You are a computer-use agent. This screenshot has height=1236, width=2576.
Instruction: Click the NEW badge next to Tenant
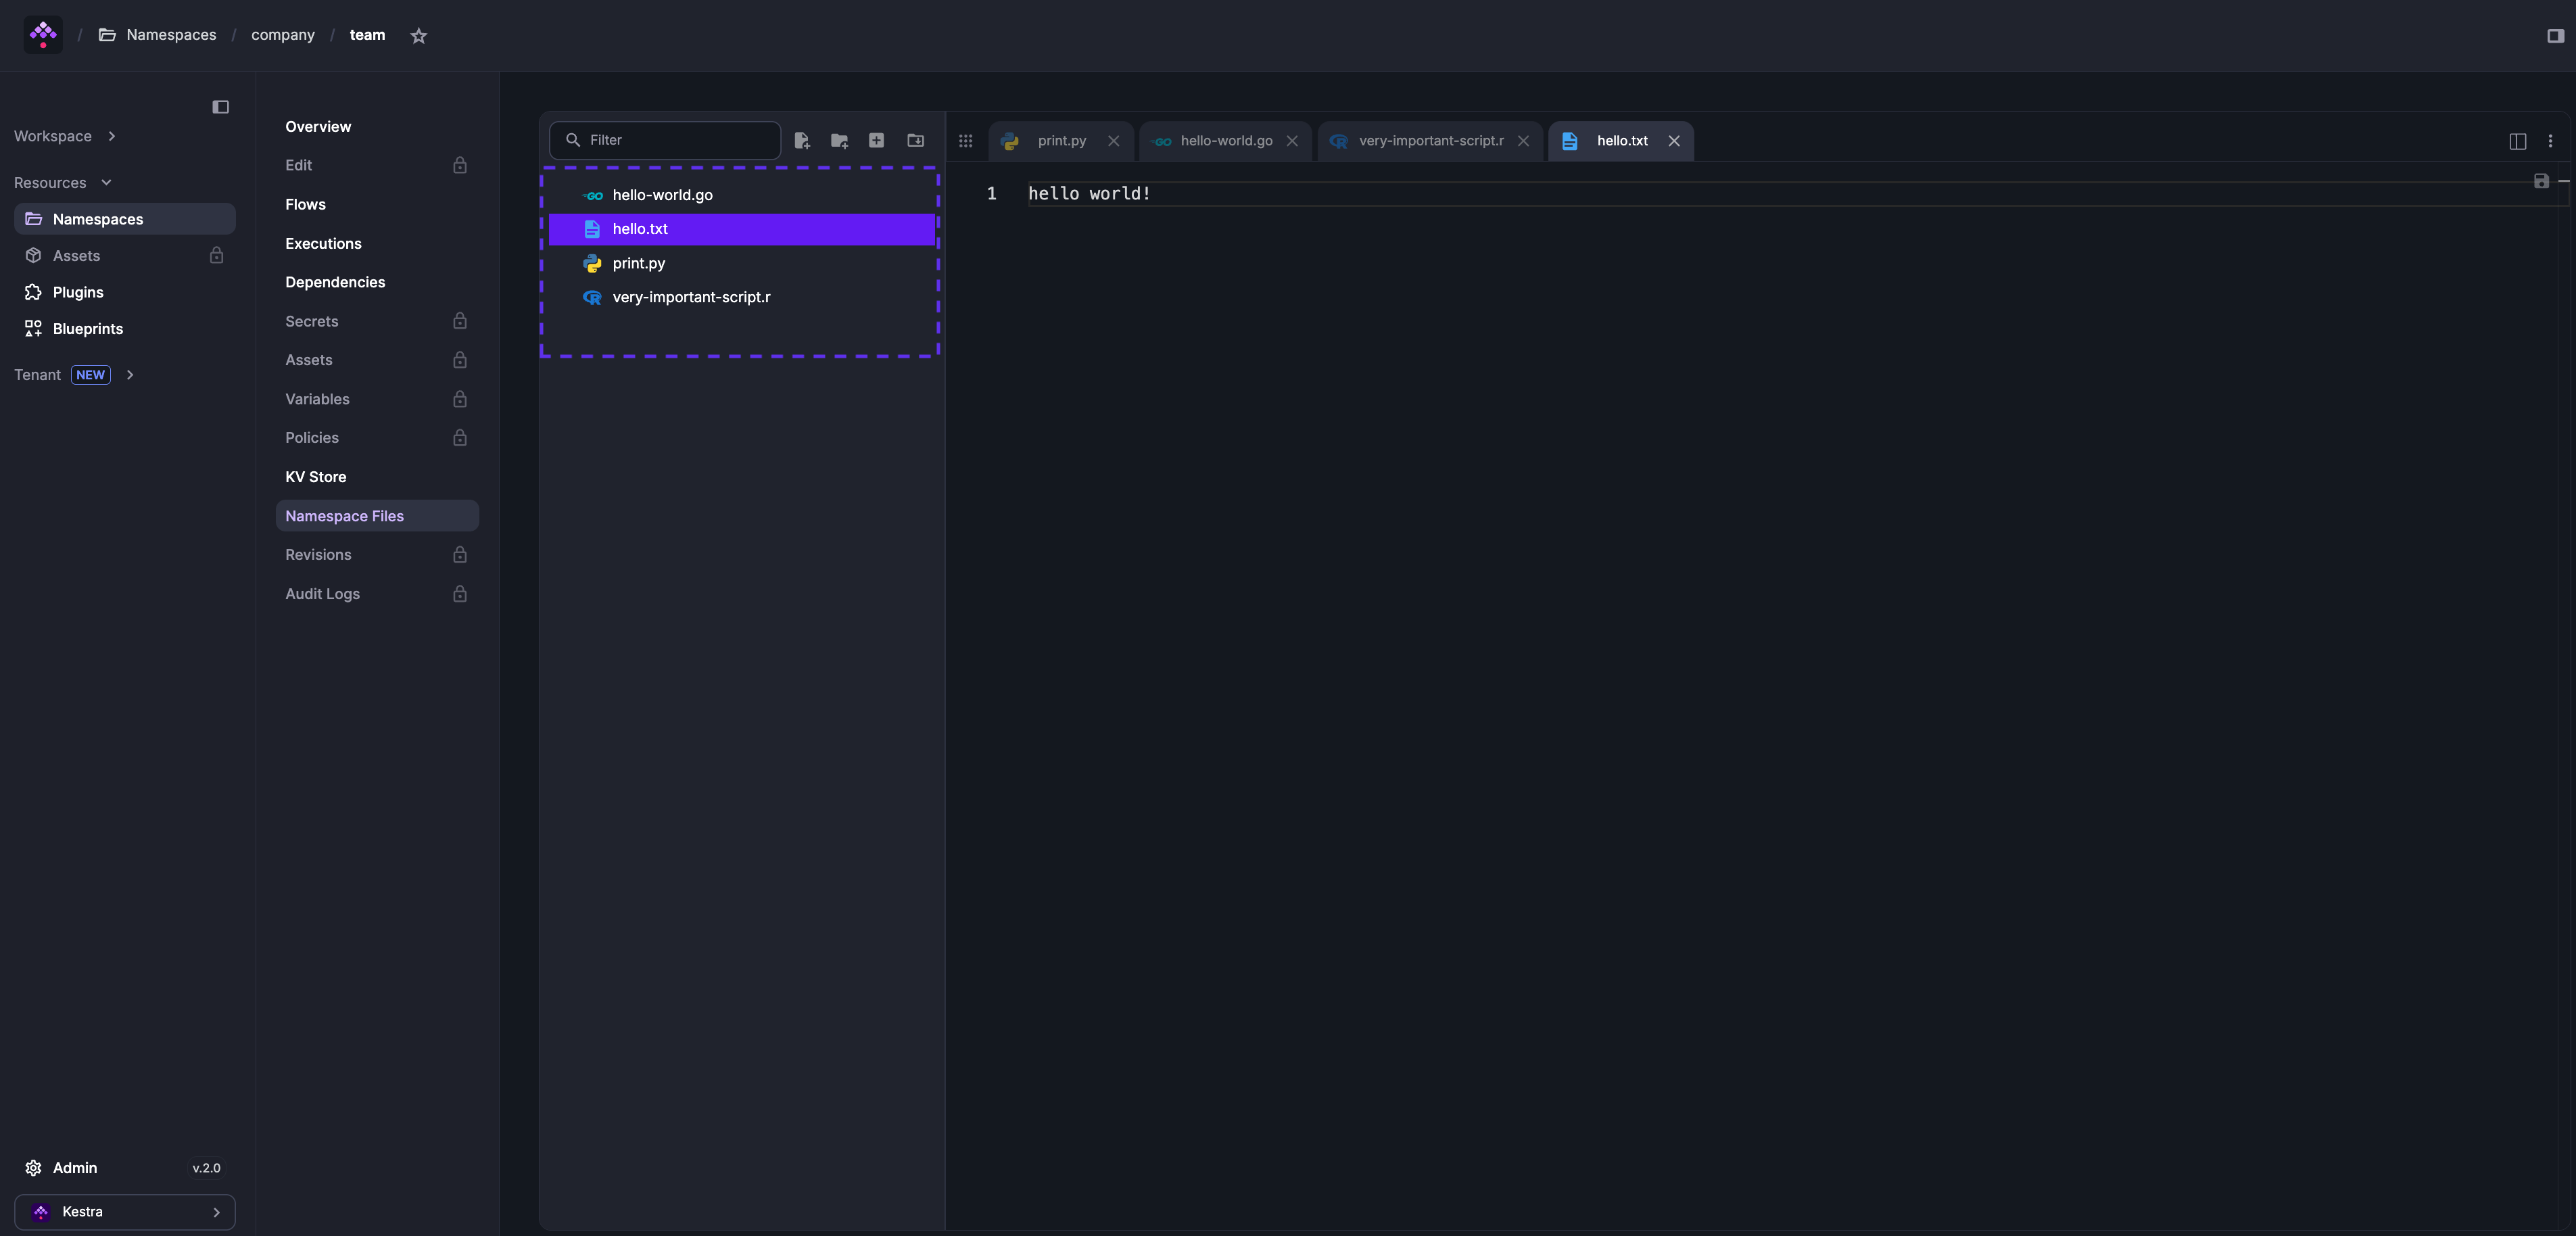(x=91, y=375)
